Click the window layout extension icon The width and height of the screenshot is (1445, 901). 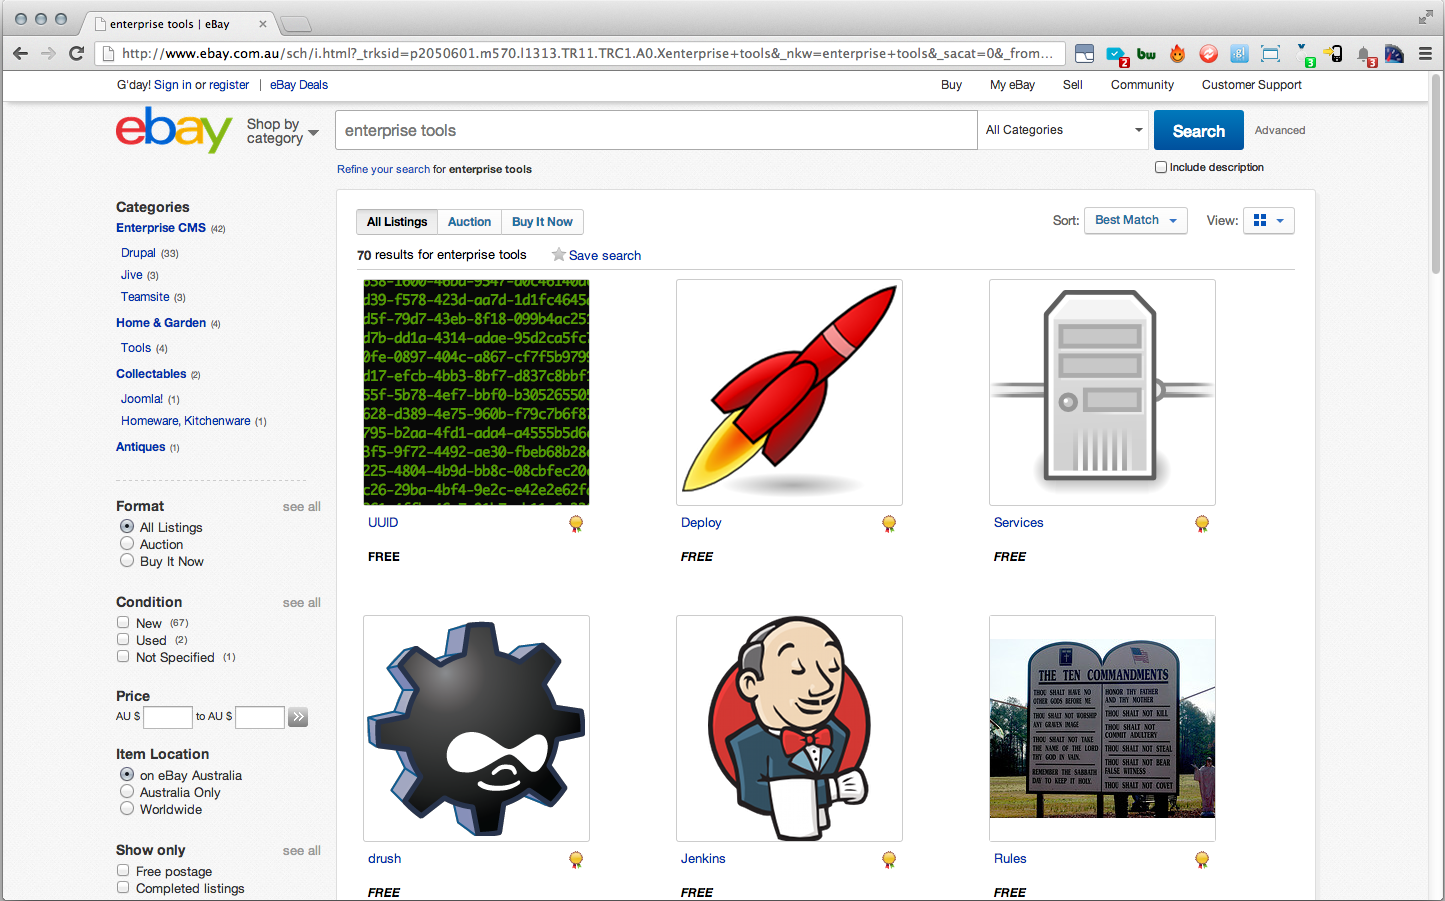[x=1084, y=54]
